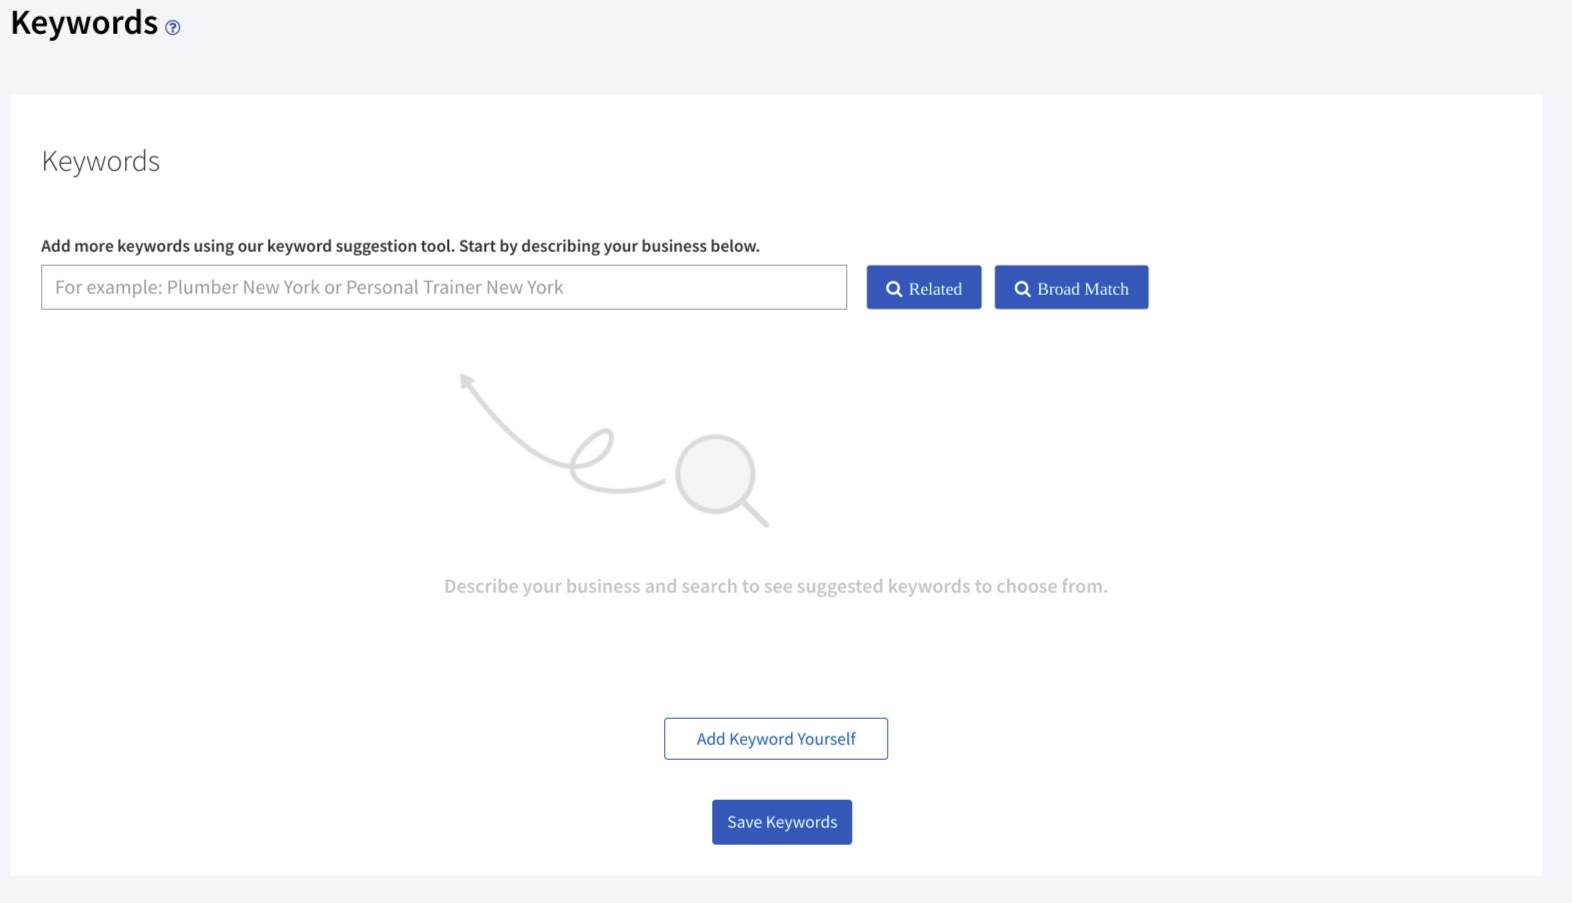Click the bold Keywords page title
The width and height of the screenshot is (1572, 903).
[x=84, y=23]
